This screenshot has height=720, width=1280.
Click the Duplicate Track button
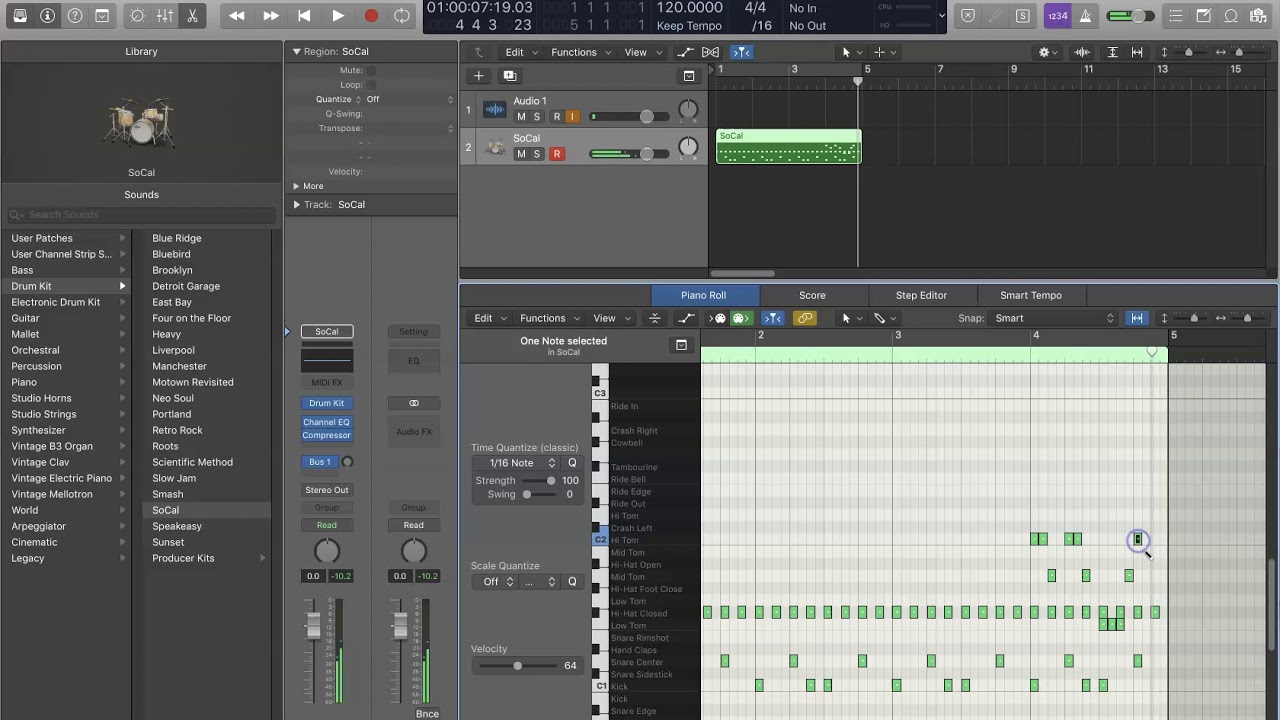[509, 76]
